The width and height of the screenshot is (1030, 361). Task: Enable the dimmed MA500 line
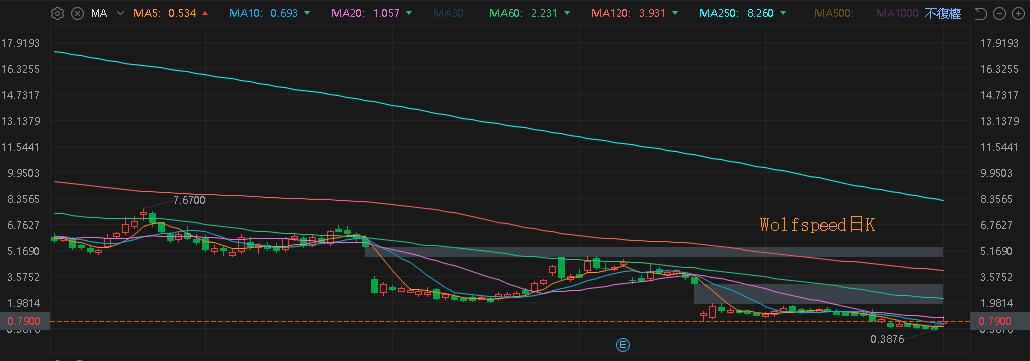[x=833, y=13]
